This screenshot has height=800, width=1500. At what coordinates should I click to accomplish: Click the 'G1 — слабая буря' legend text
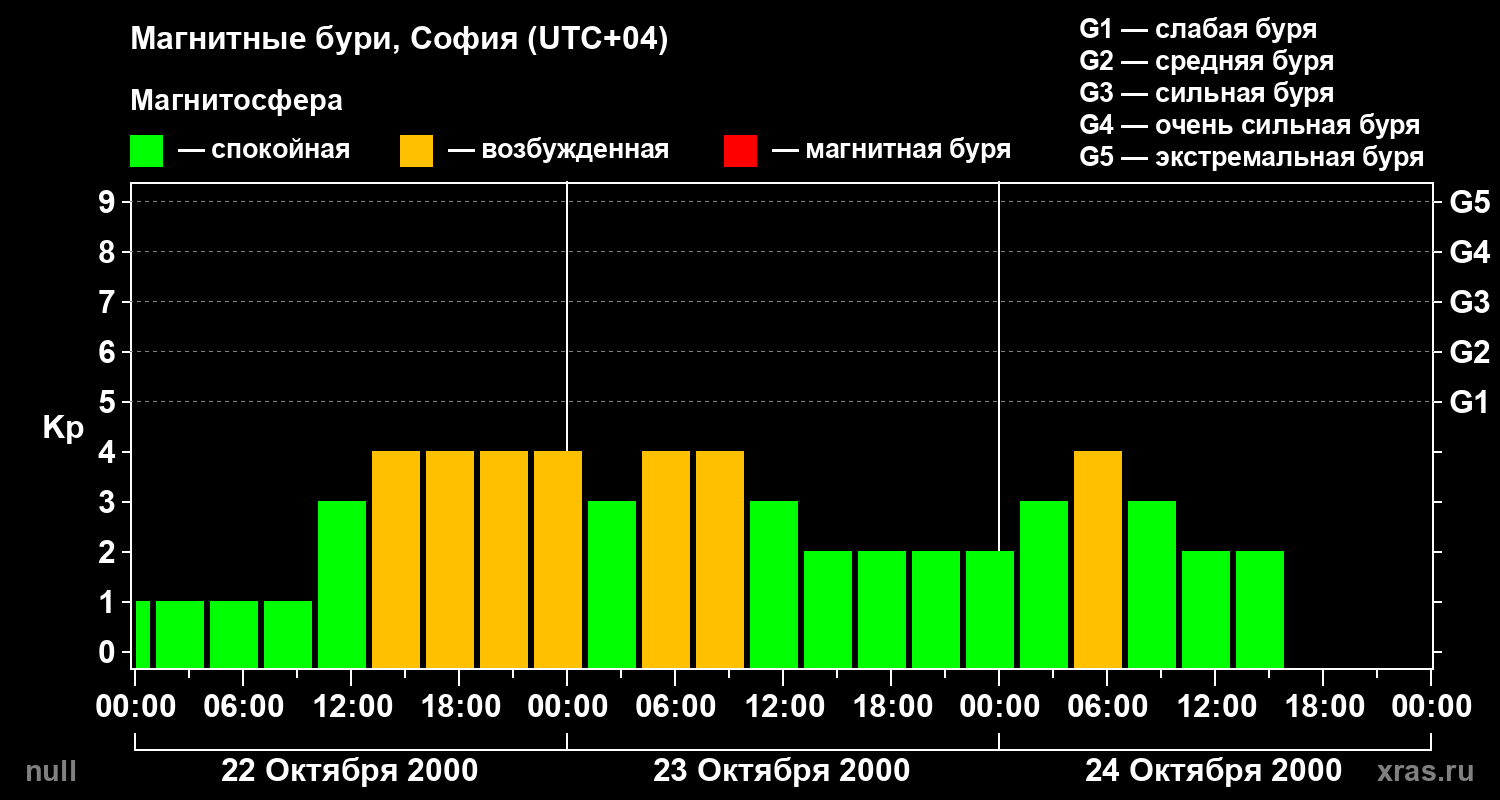pyautogui.click(x=1198, y=29)
